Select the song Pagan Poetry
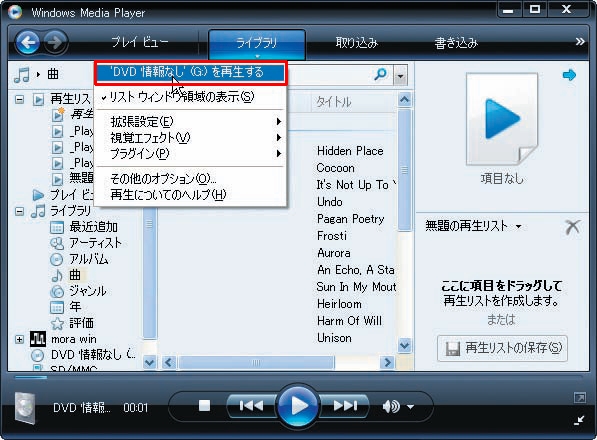The height and width of the screenshot is (440, 597). [x=351, y=219]
